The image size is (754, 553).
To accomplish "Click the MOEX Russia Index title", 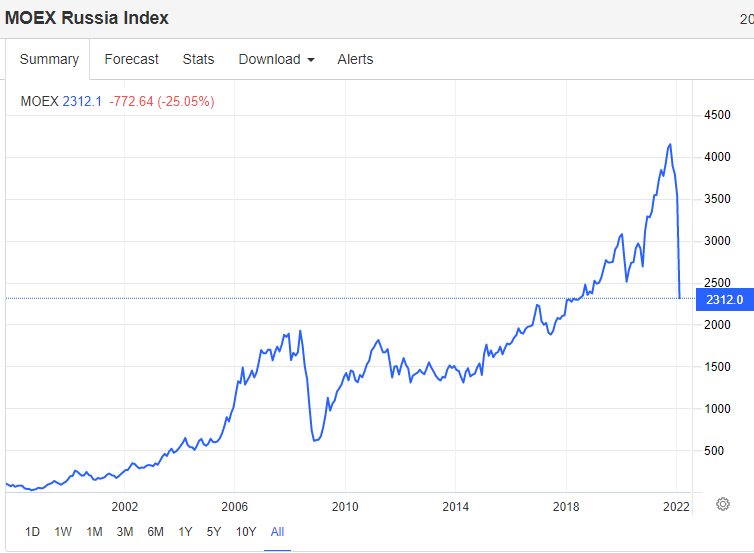I will tap(87, 18).
